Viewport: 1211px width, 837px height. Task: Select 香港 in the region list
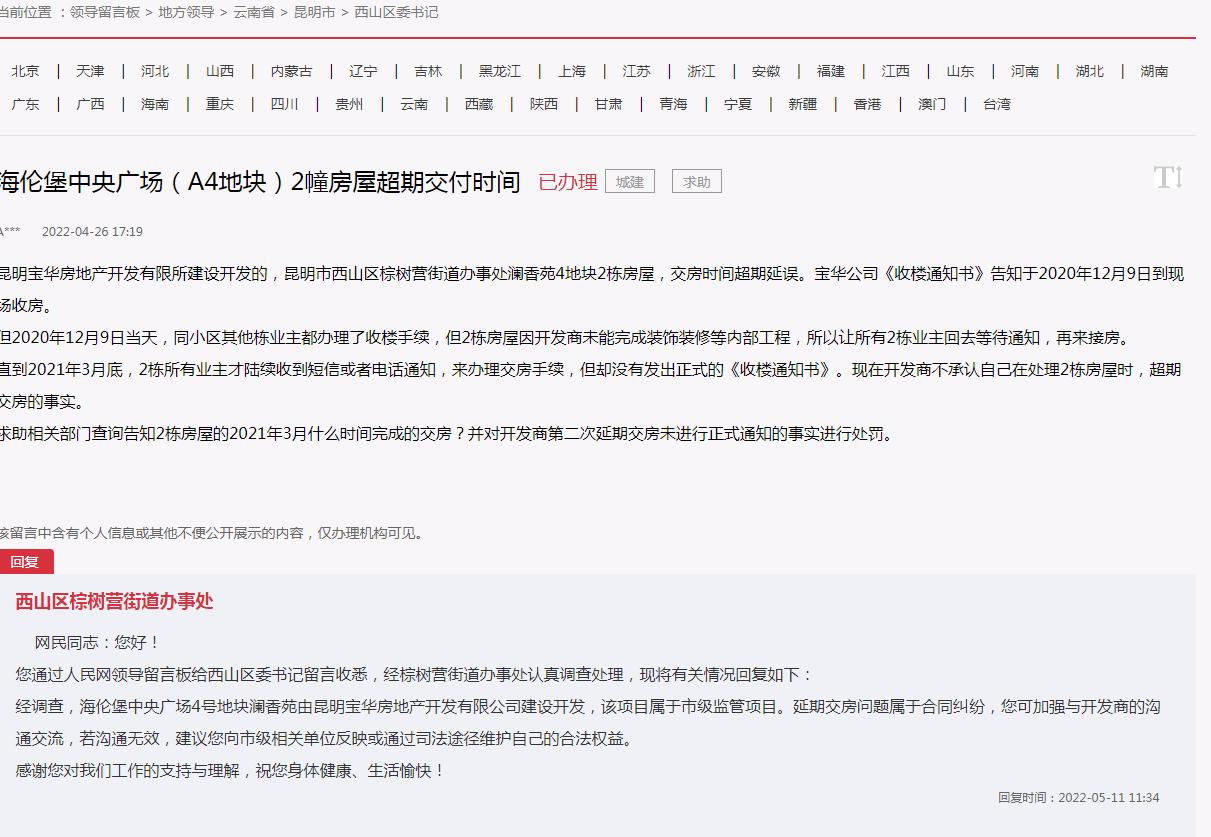pos(867,104)
